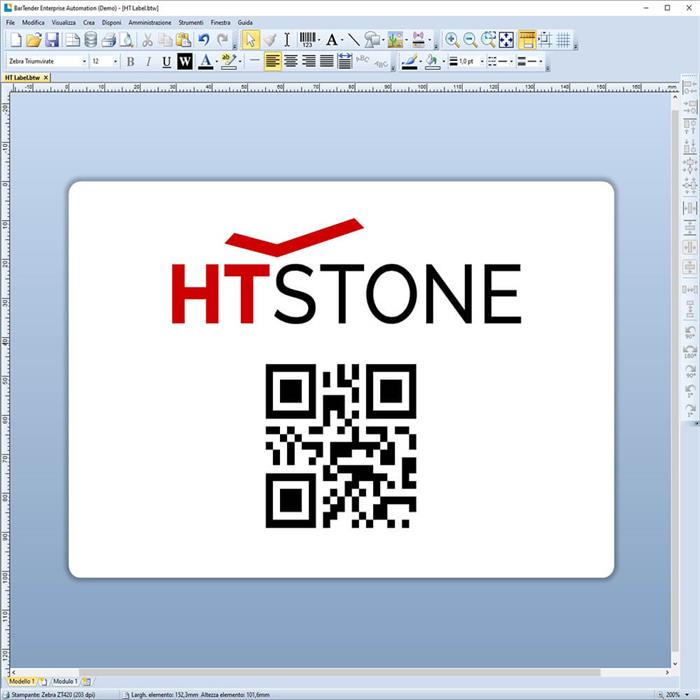Toggle center text alignment
The image size is (700, 700).
pos(291,61)
